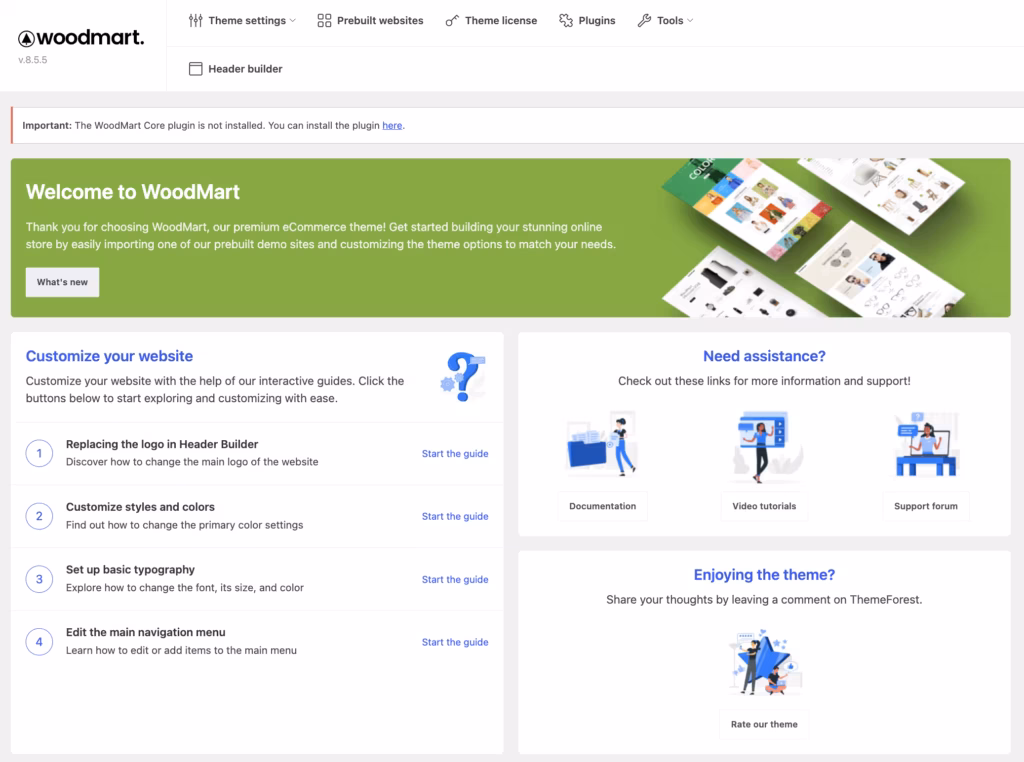Viewport: 1024px width, 762px height.
Task: Click 'Explore how to change the font' text
Action: point(185,588)
